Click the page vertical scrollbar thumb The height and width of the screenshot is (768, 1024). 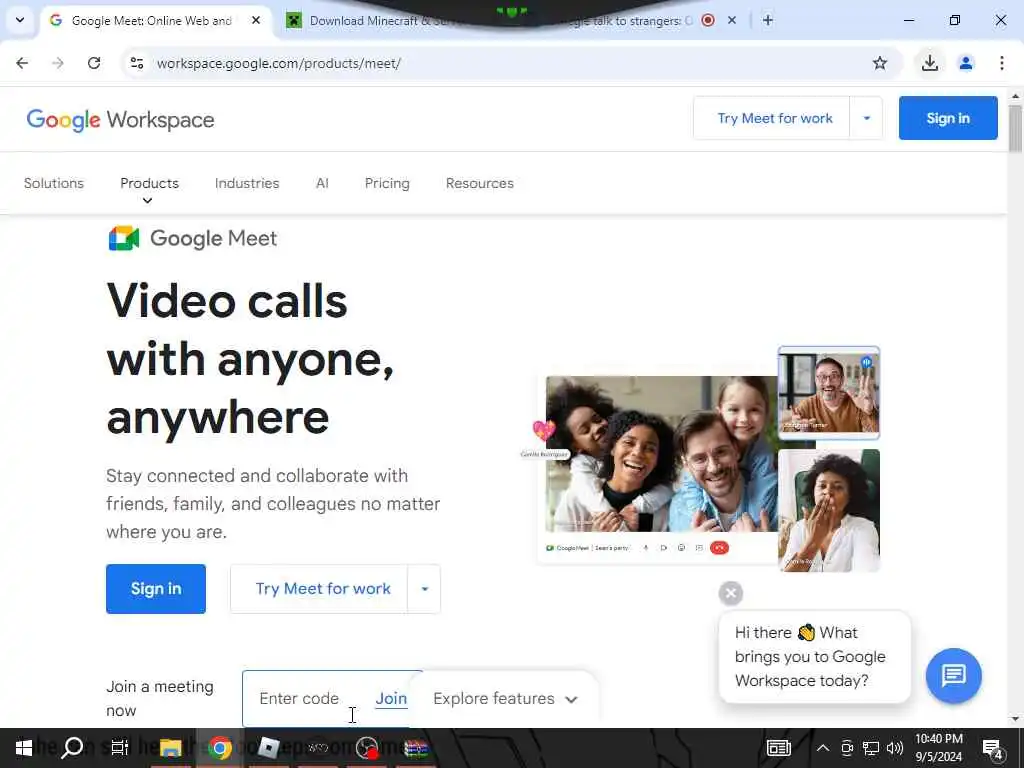(1016, 127)
